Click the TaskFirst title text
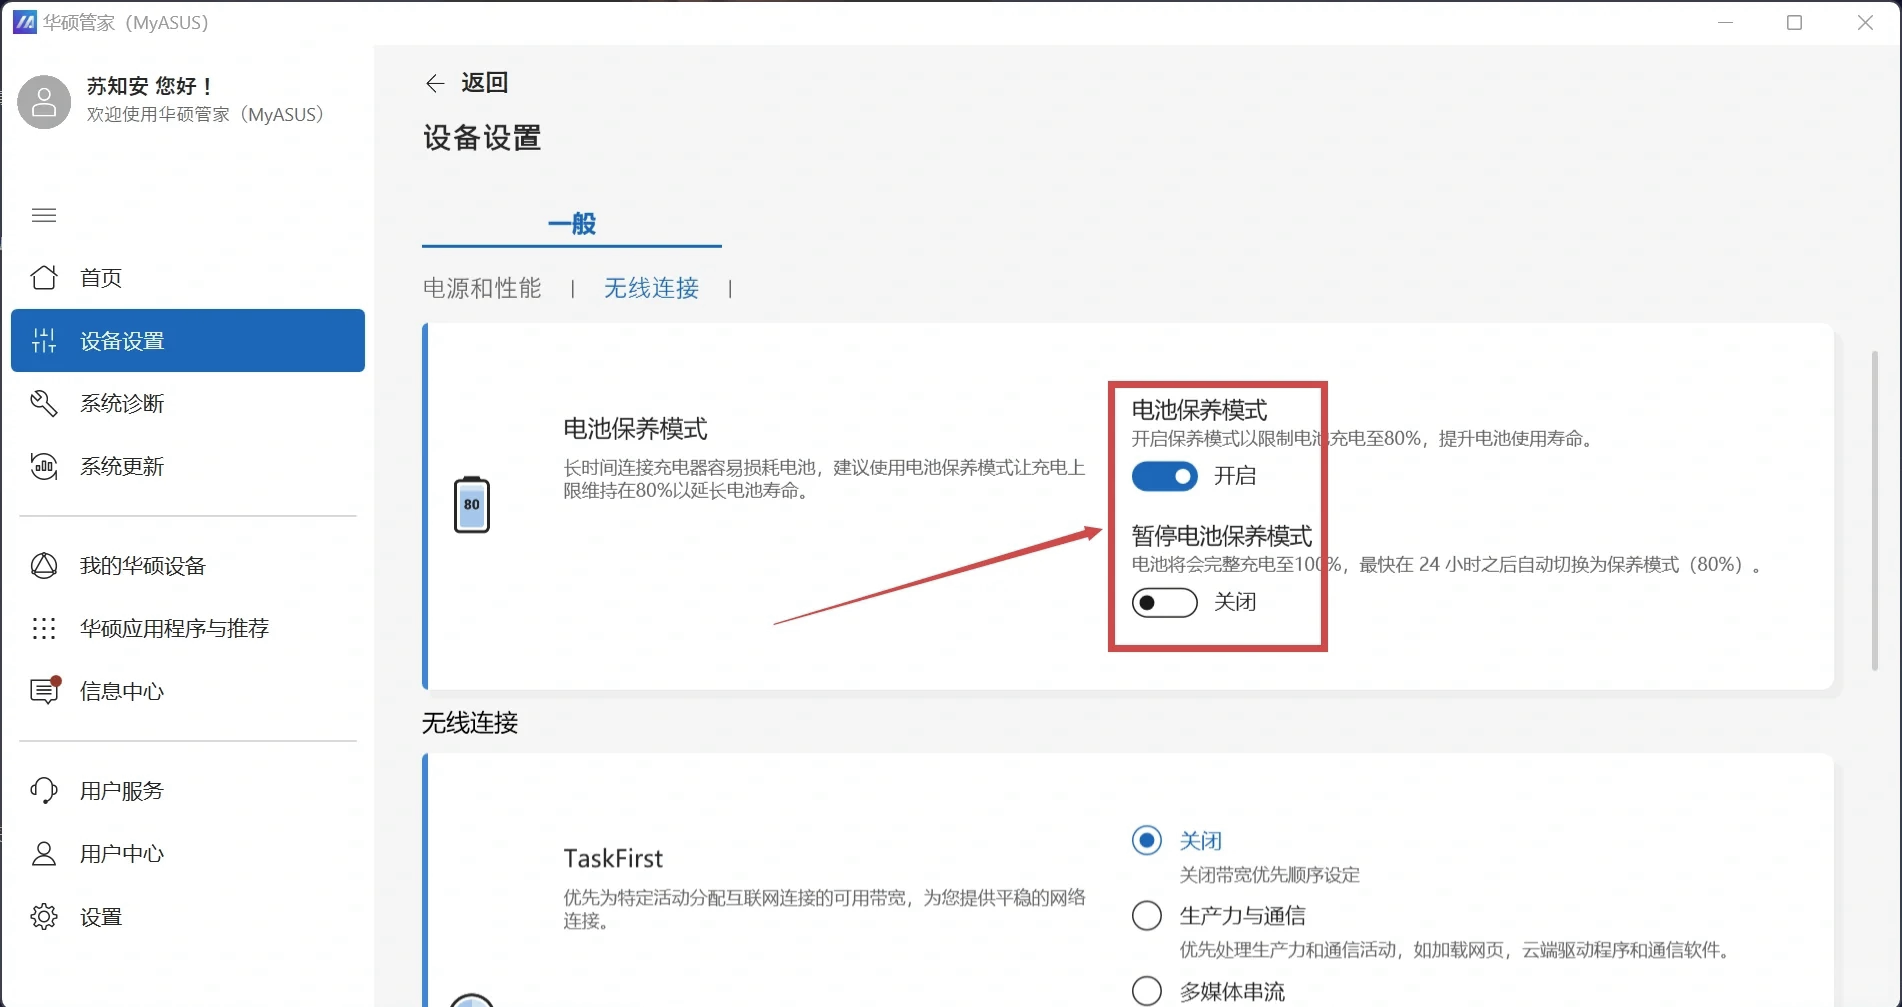This screenshot has width=1902, height=1007. click(613, 858)
